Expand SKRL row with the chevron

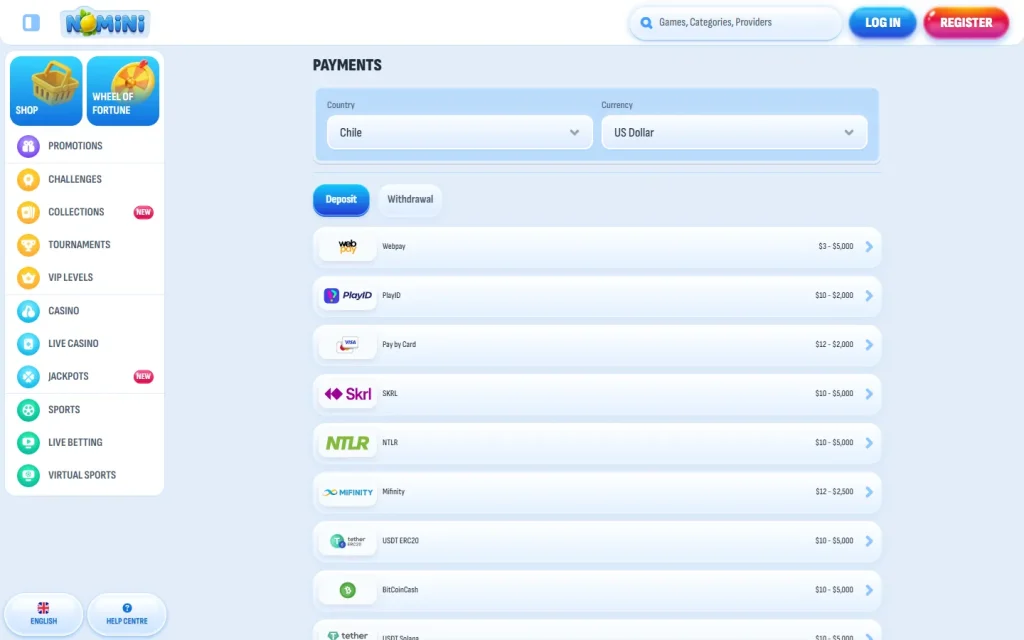[x=869, y=394]
